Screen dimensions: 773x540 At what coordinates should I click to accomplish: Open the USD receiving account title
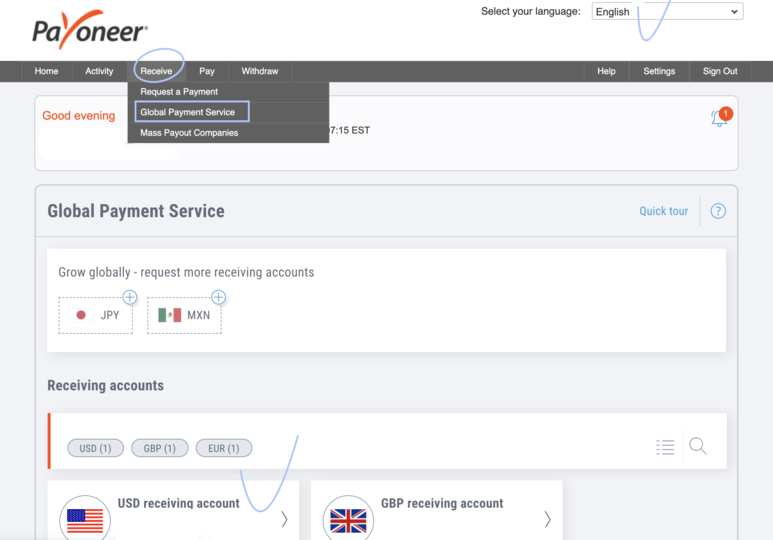178,504
